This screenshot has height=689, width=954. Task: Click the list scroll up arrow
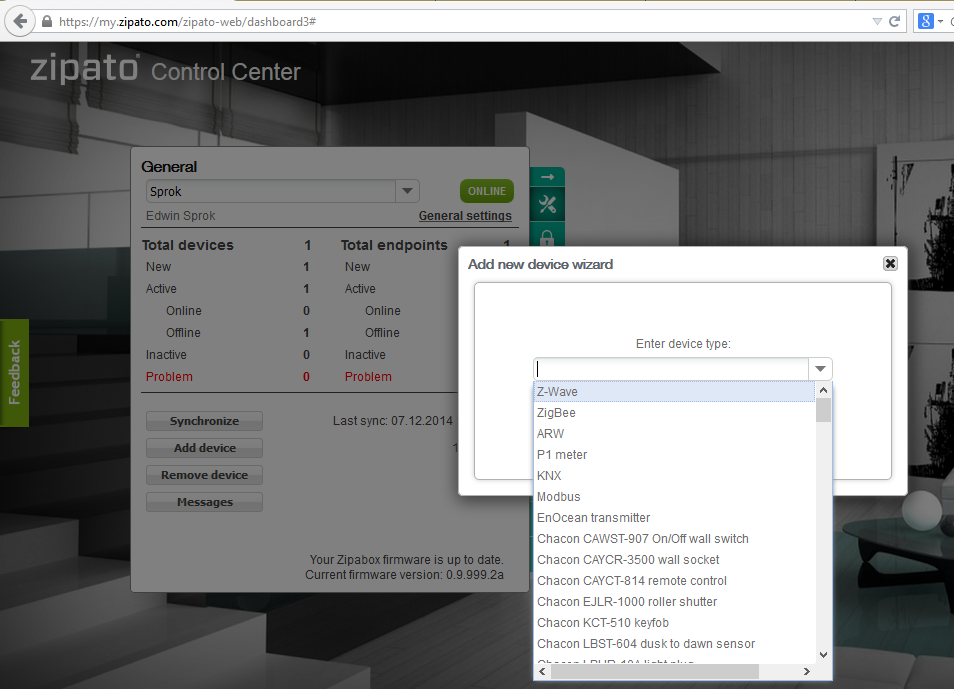click(x=823, y=390)
